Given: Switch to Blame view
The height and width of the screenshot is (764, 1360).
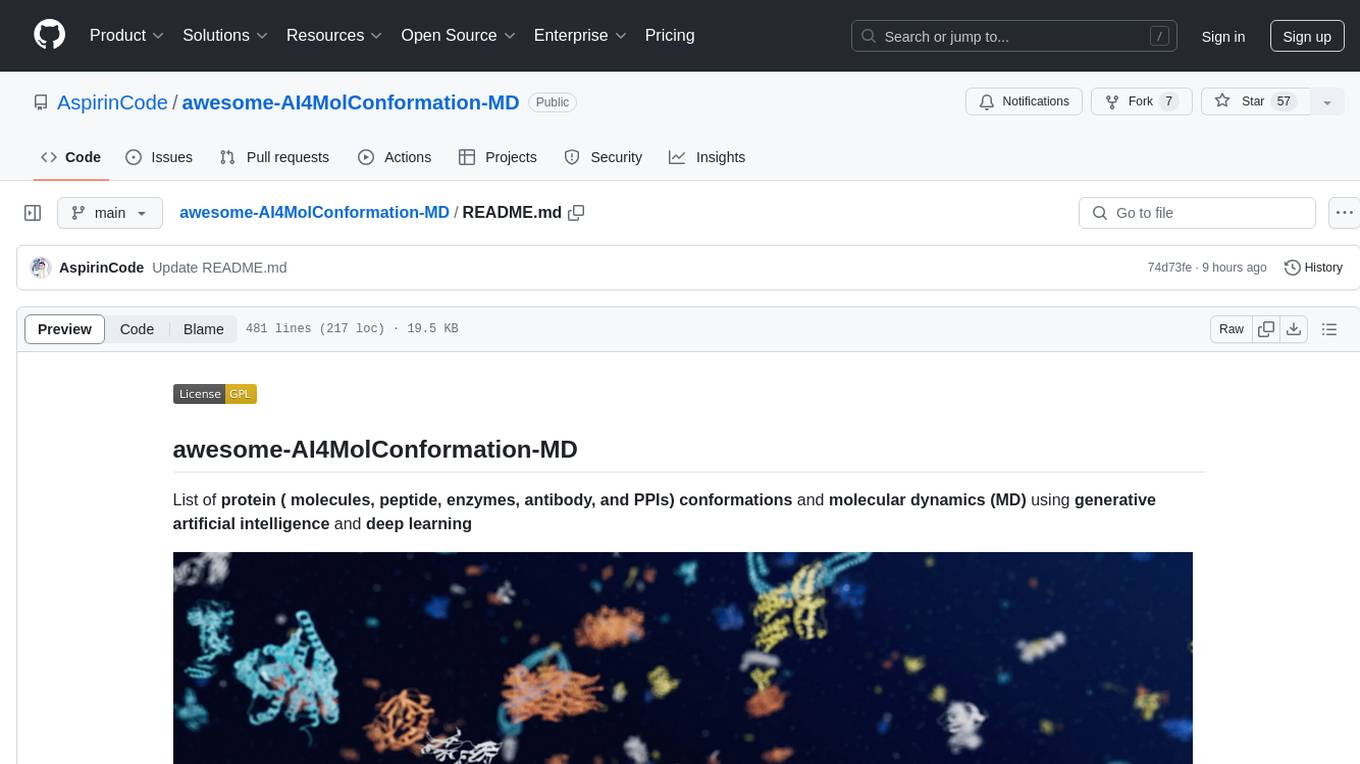Looking at the screenshot, I should point(203,329).
